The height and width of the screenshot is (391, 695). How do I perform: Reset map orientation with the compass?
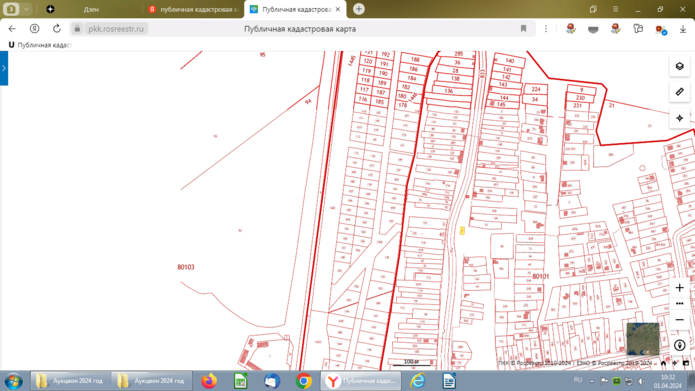point(679,345)
